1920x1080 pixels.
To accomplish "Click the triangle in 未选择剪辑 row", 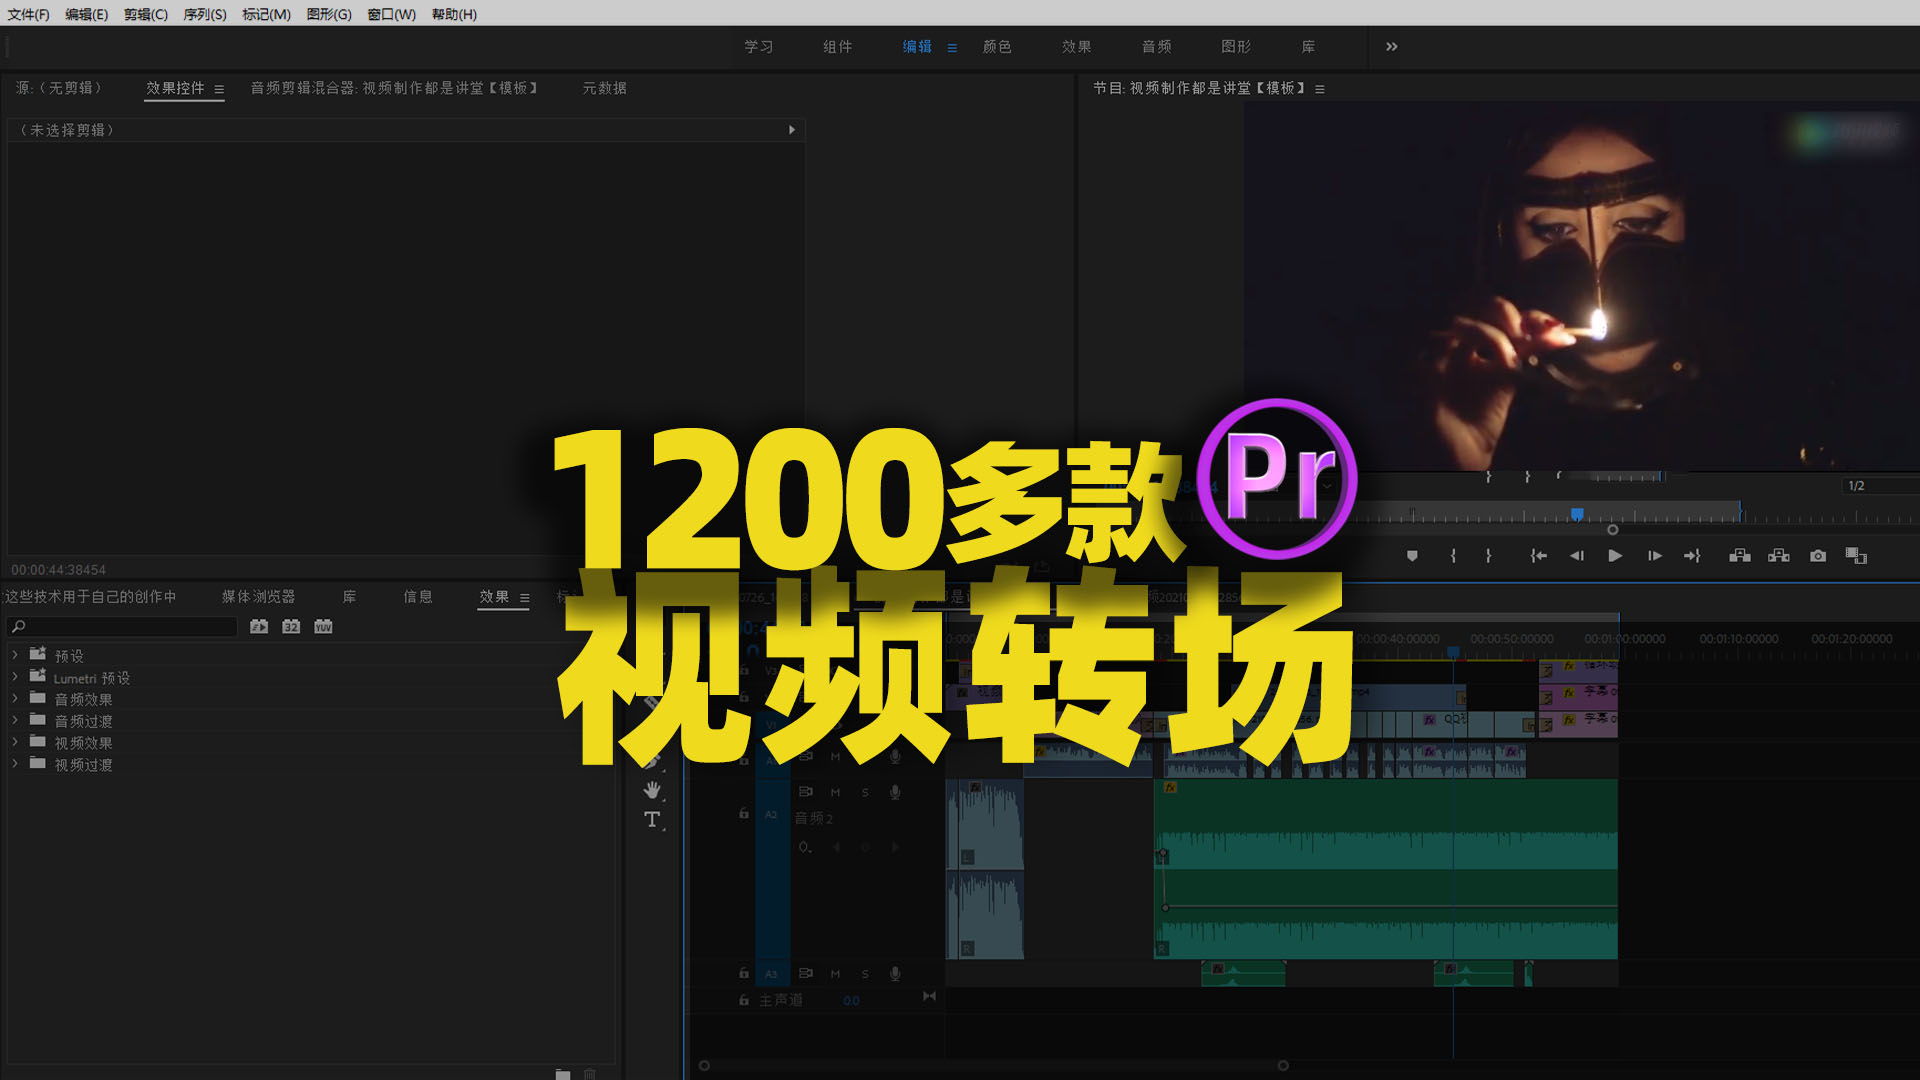I will pos(792,130).
